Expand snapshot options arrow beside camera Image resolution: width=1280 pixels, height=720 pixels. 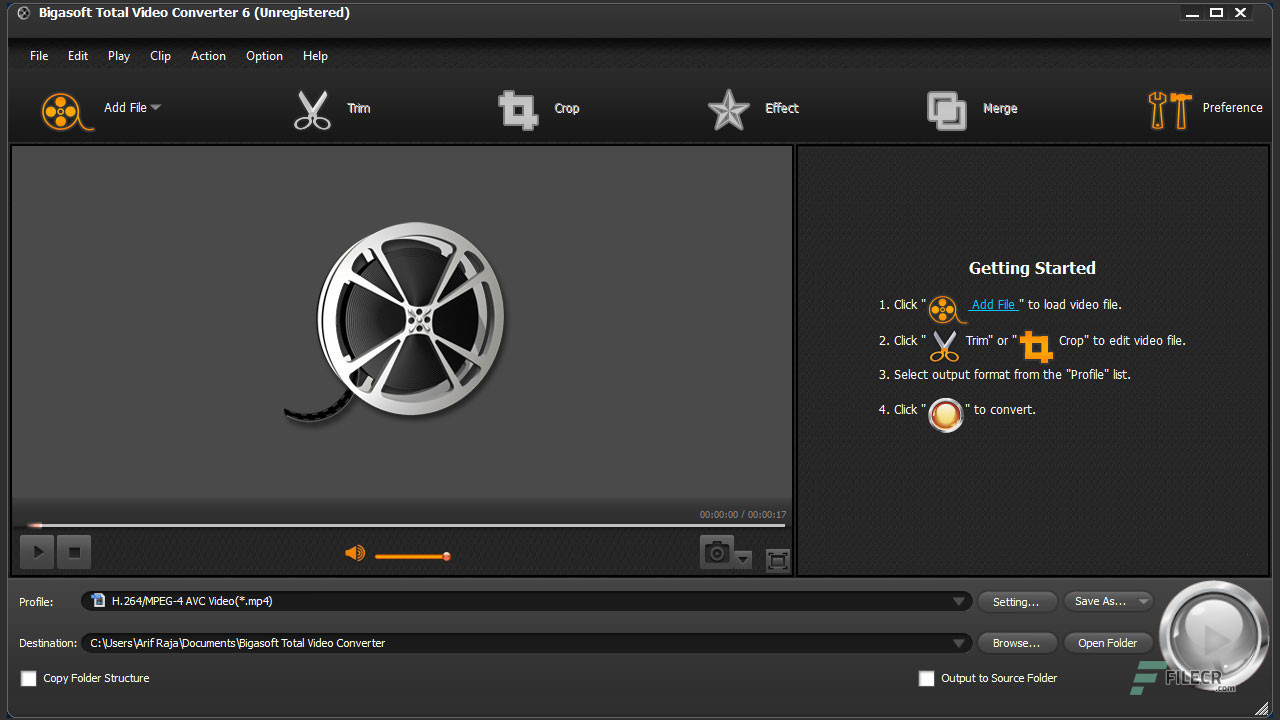coord(743,560)
